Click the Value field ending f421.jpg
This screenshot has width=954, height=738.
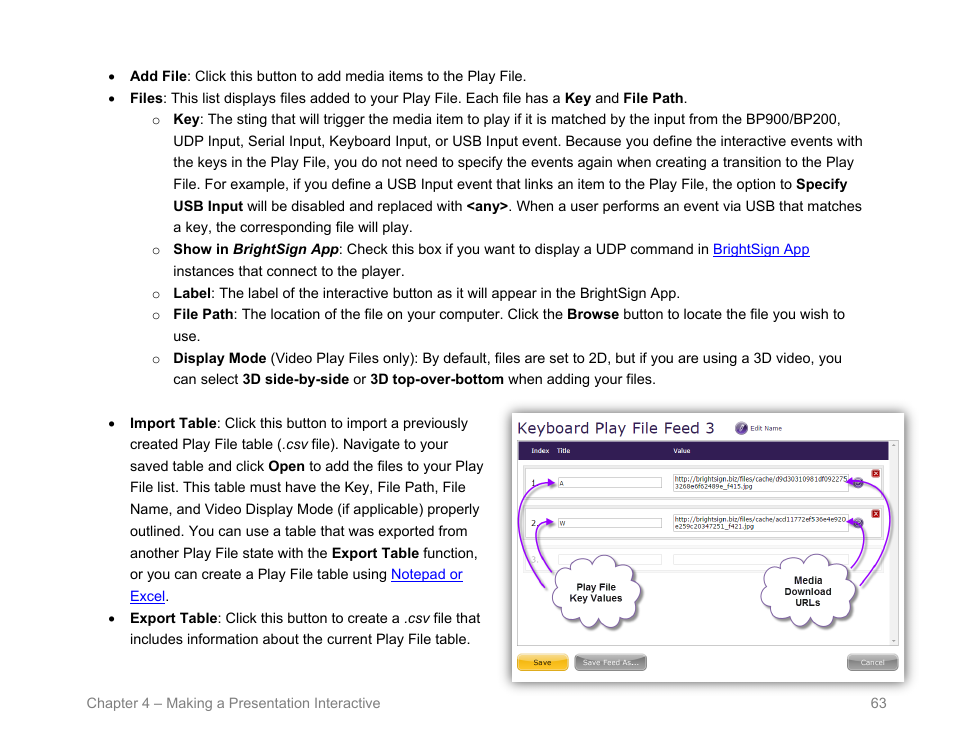coord(761,523)
